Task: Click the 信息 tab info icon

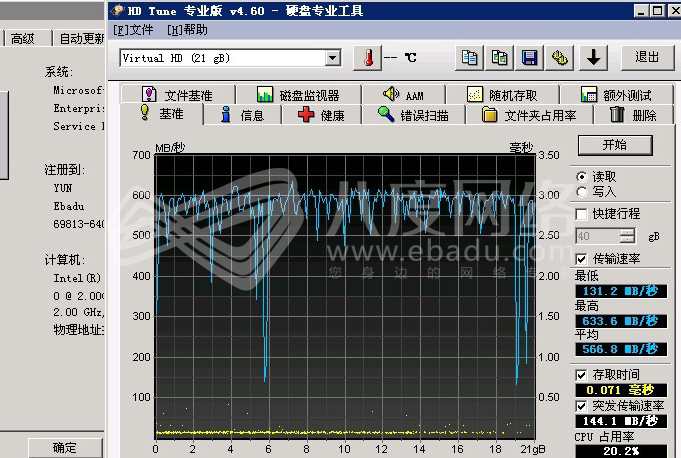Action: [x=226, y=115]
